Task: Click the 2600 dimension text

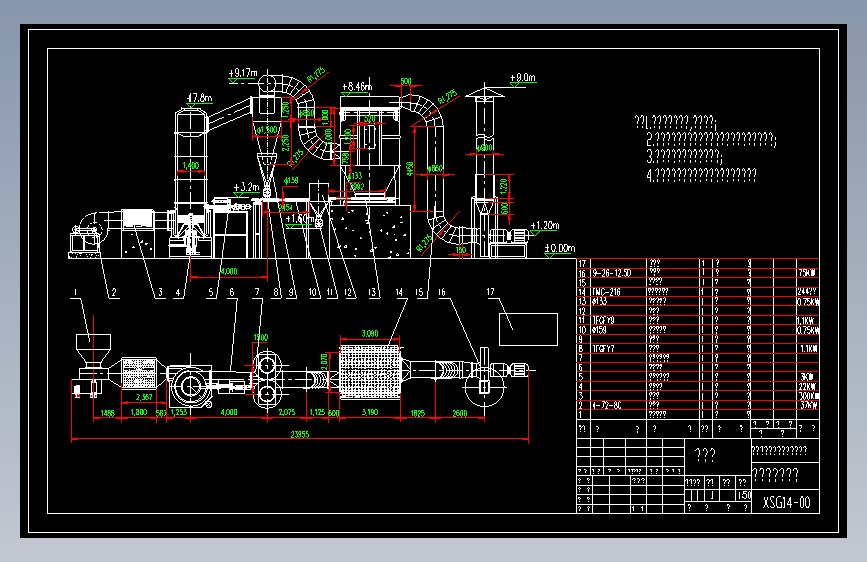Action: pyautogui.click(x=459, y=413)
